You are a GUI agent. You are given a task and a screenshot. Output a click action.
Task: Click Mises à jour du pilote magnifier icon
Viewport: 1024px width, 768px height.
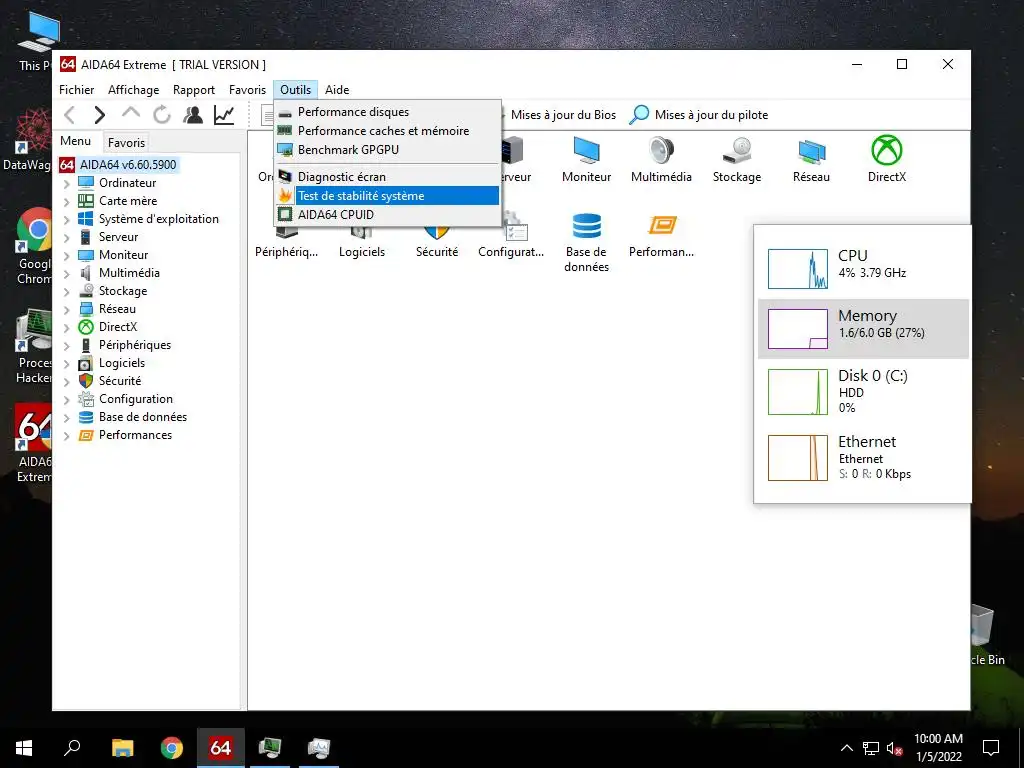639,114
